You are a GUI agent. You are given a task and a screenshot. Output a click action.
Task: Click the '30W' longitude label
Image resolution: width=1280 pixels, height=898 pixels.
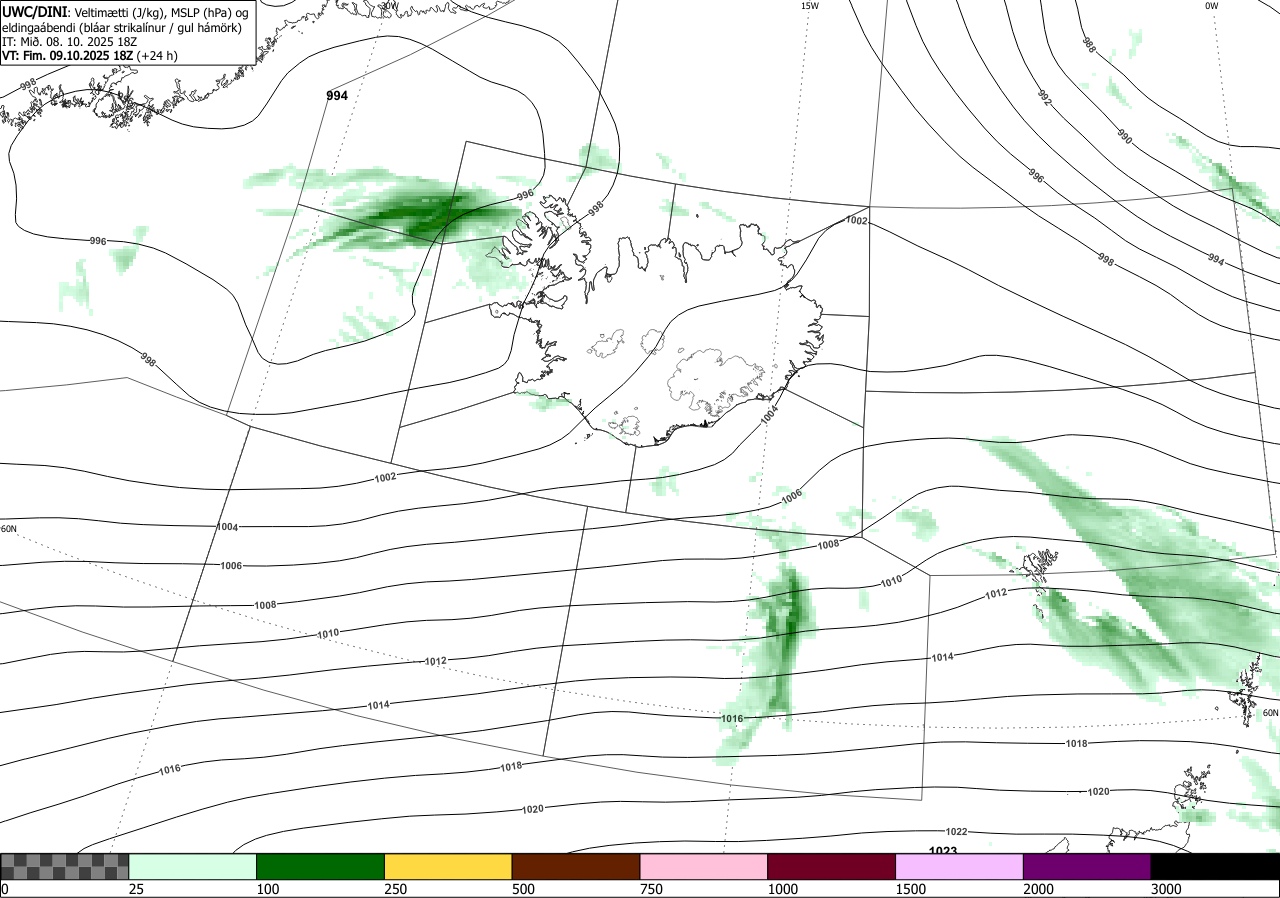[x=389, y=6]
